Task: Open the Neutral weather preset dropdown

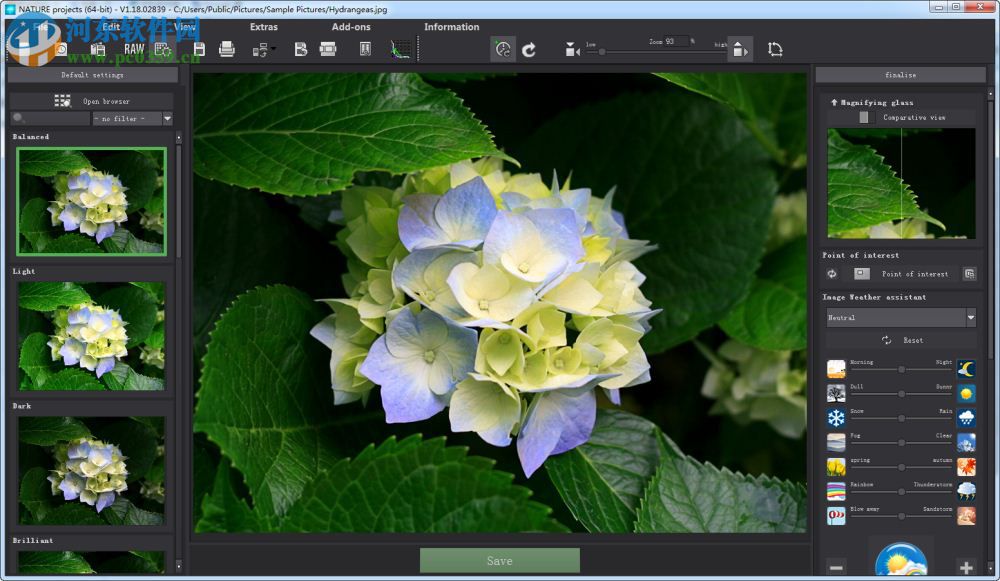Action: tap(901, 317)
